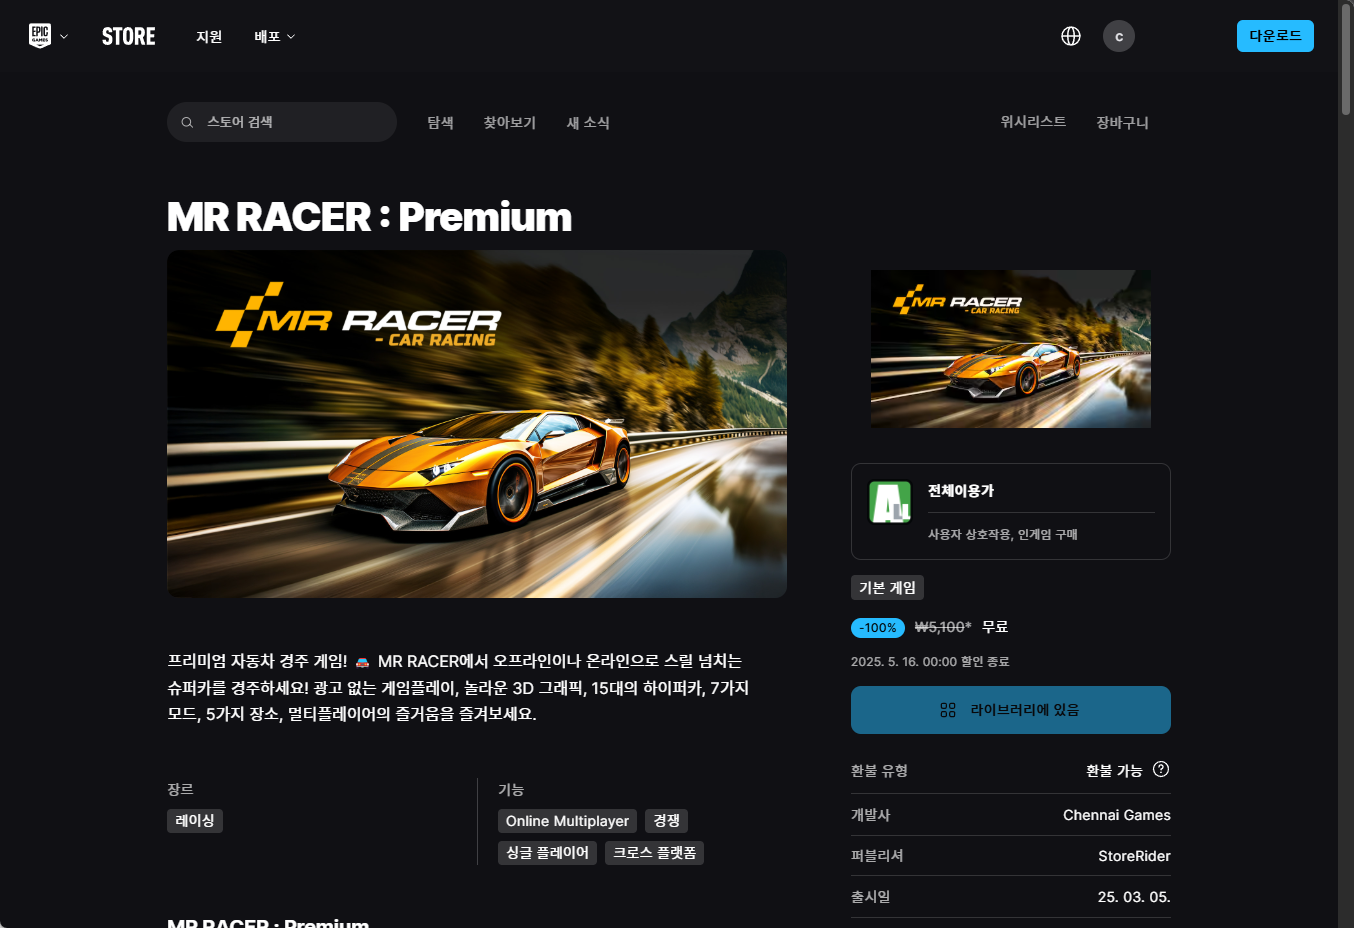This screenshot has height=928, width=1354.
Task: Click the 라이브러리에 있음 button
Action: [x=1011, y=710]
